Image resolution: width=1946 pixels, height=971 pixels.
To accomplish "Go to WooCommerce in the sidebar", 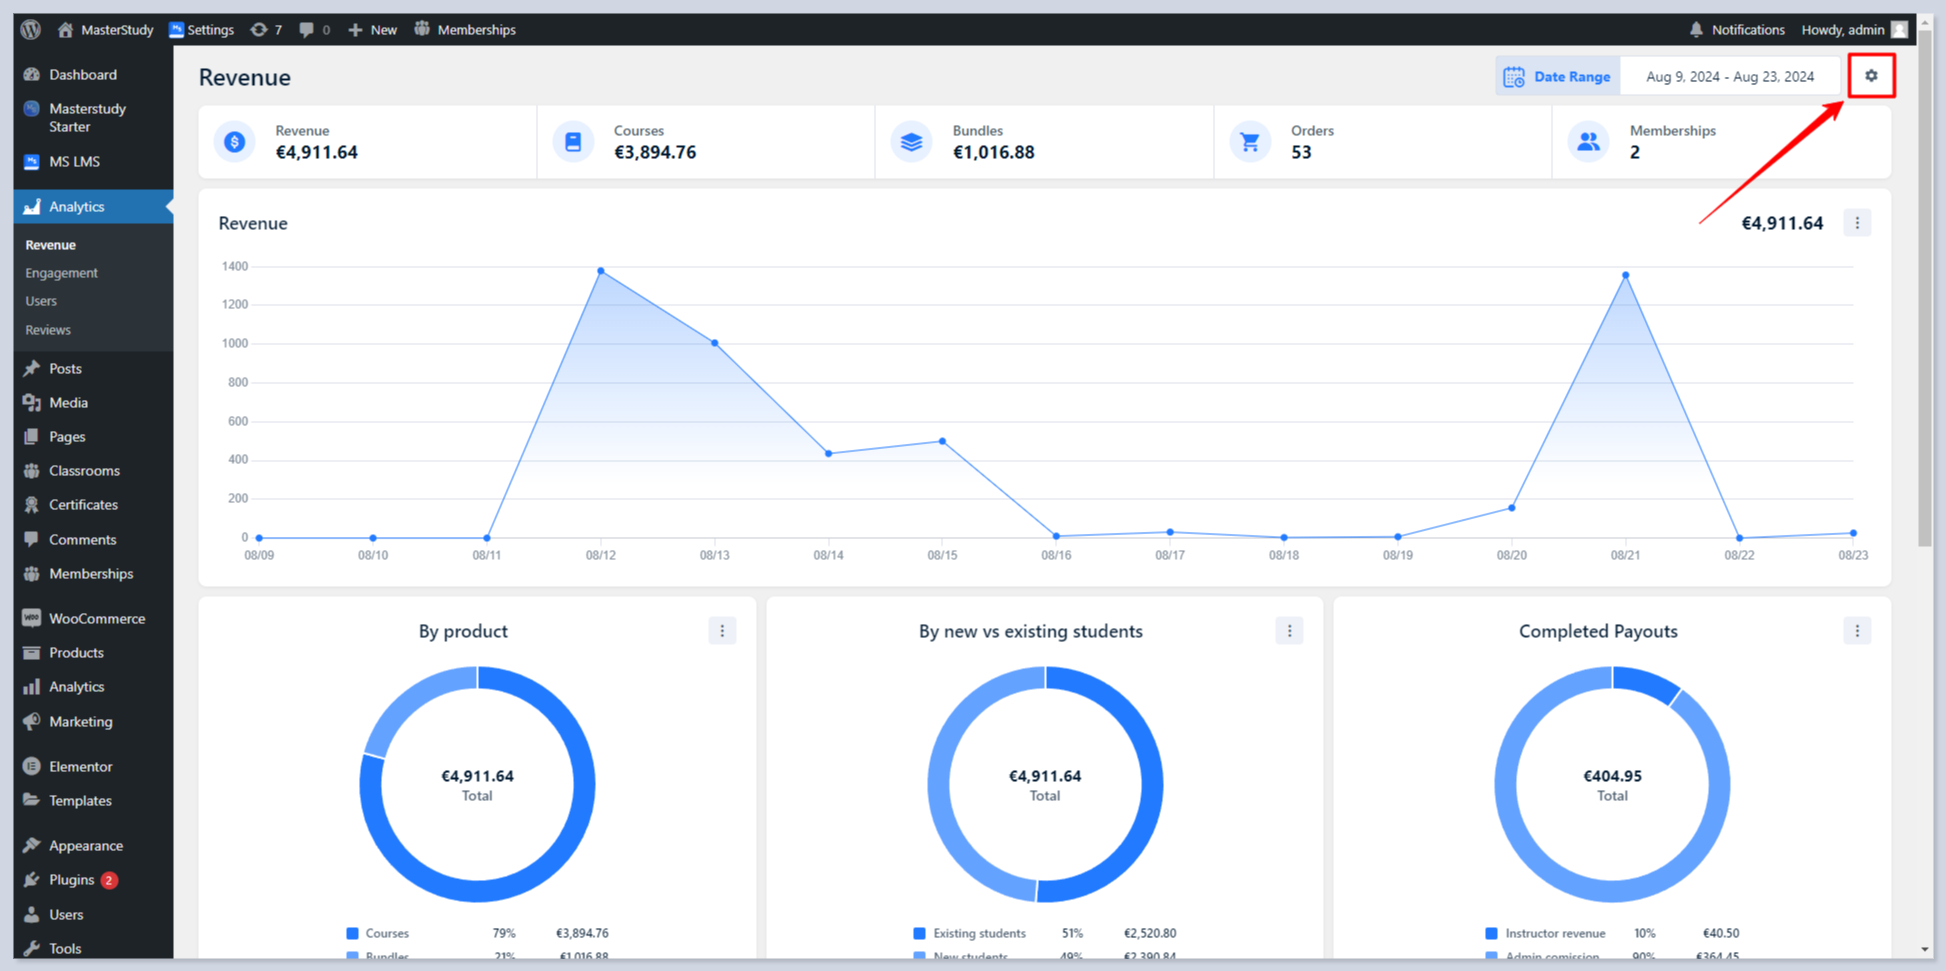I will click(x=97, y=619).
